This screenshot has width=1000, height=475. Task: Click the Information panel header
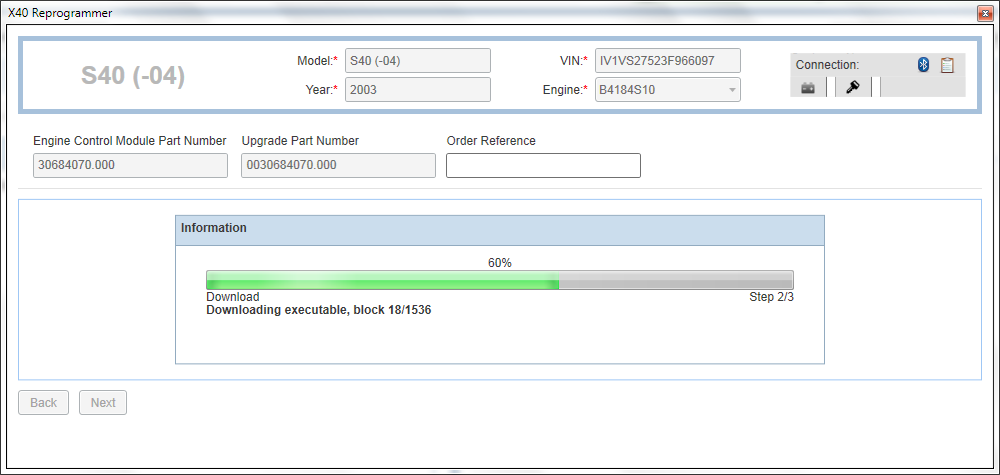499,230
